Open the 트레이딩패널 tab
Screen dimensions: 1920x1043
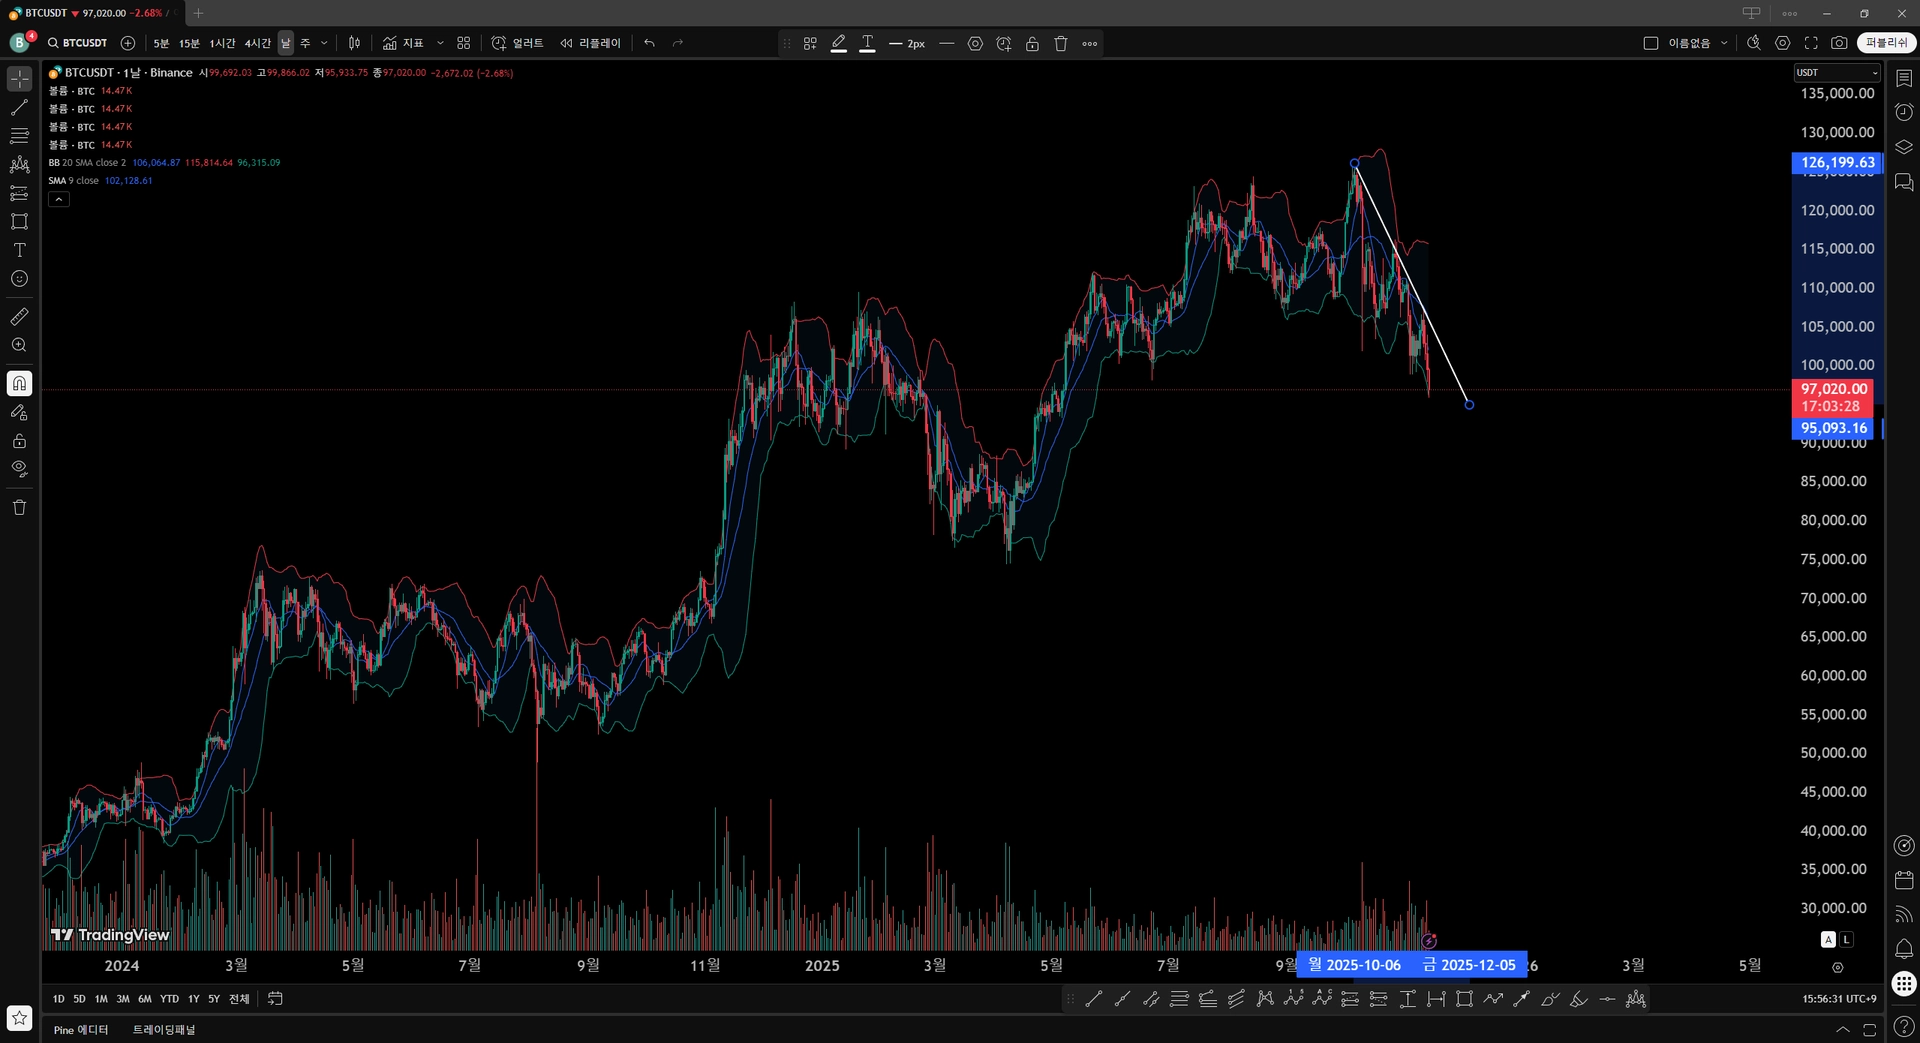click(164, 1030)
